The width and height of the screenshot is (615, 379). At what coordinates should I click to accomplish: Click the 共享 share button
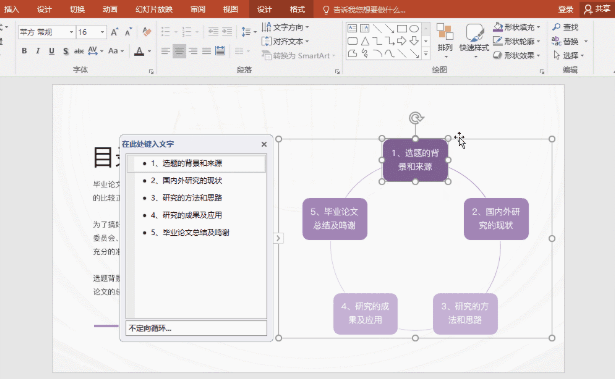pyautogui.click(x=597, y=9)
